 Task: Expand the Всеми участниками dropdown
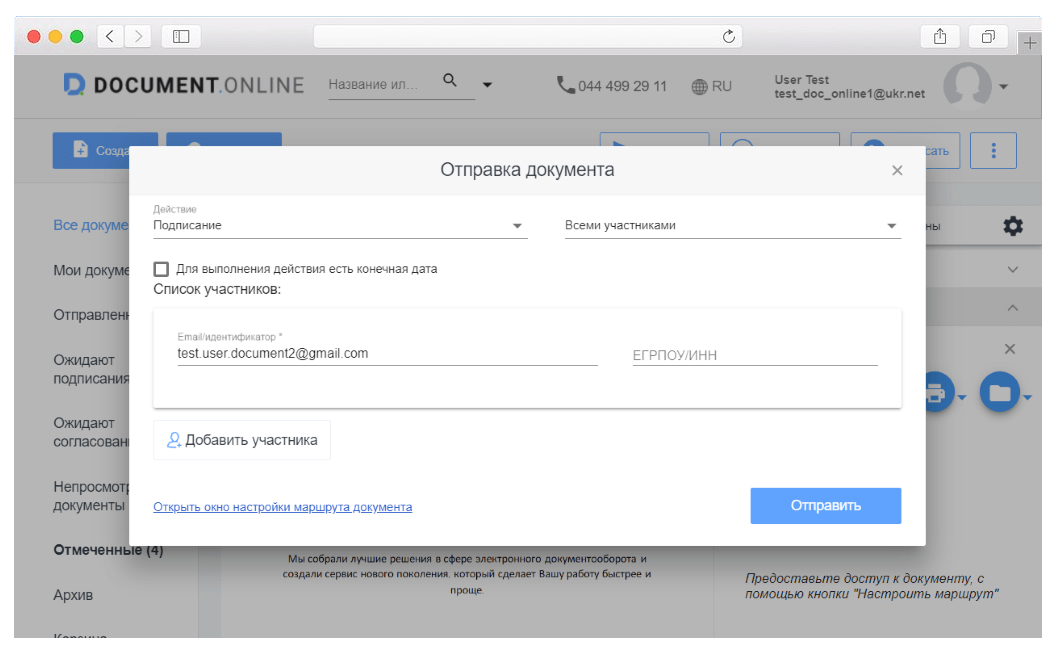pos(732,226)
